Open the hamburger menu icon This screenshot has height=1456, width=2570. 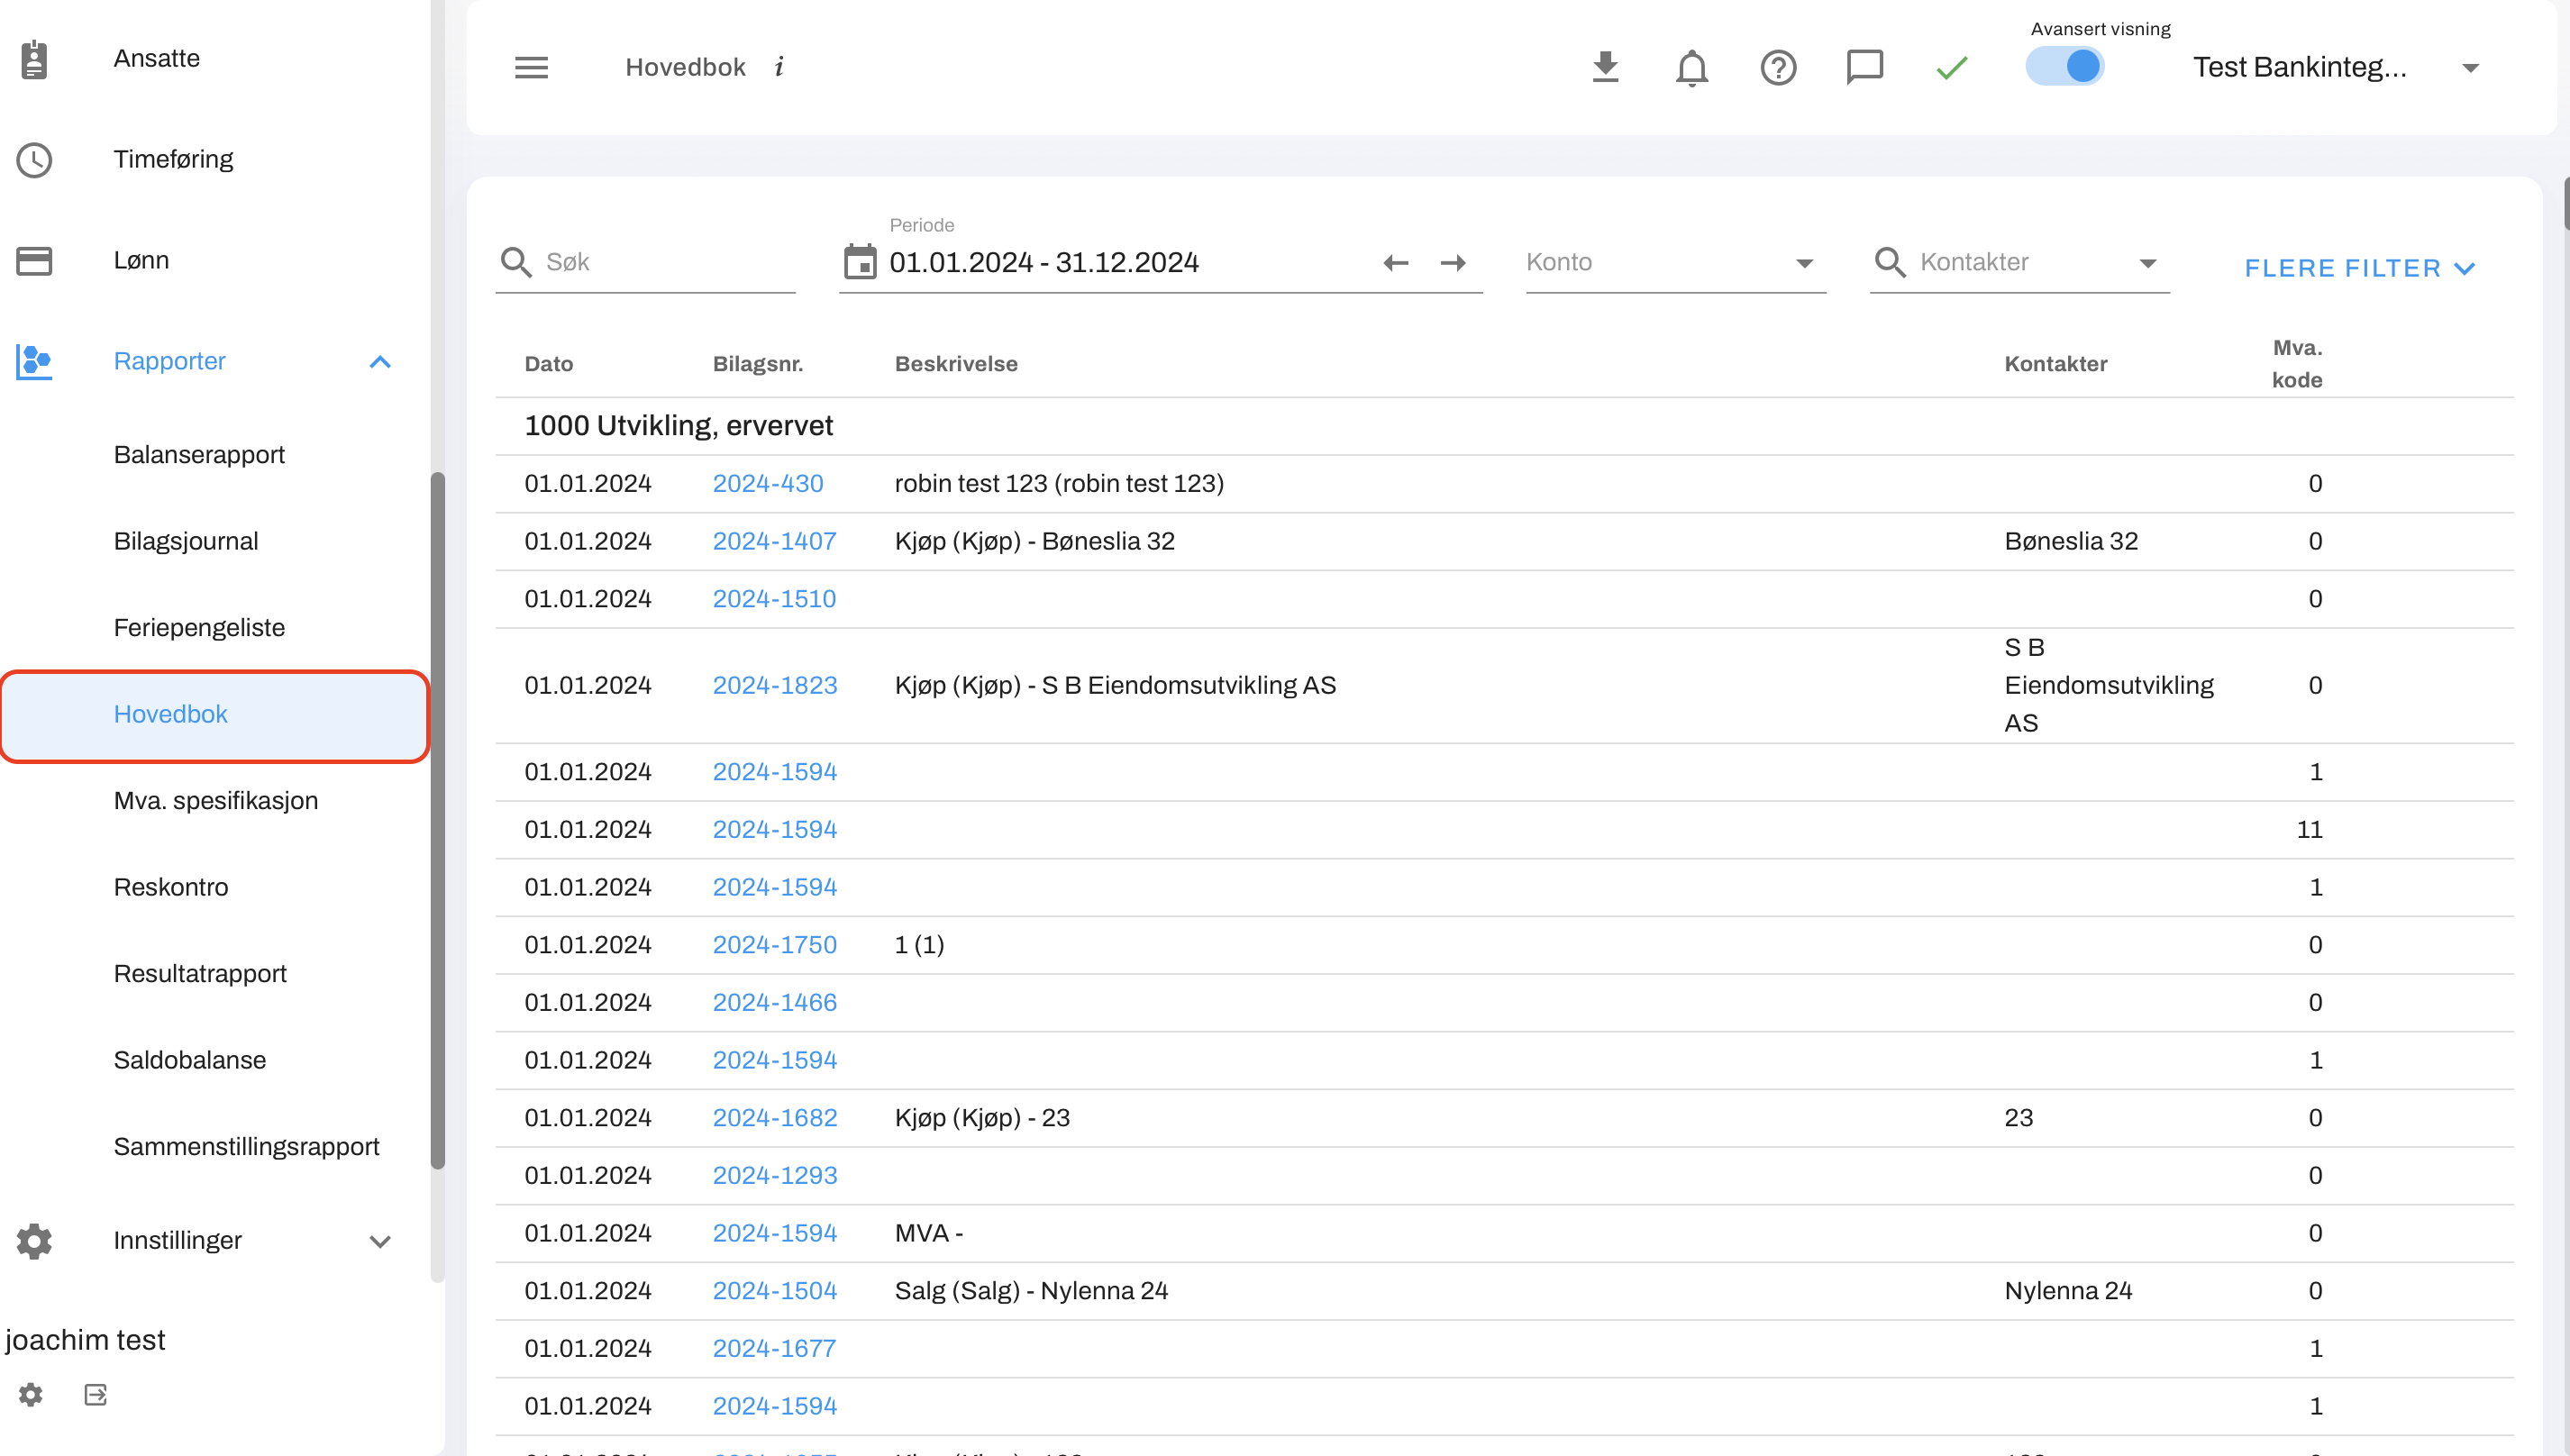(531, 67)
